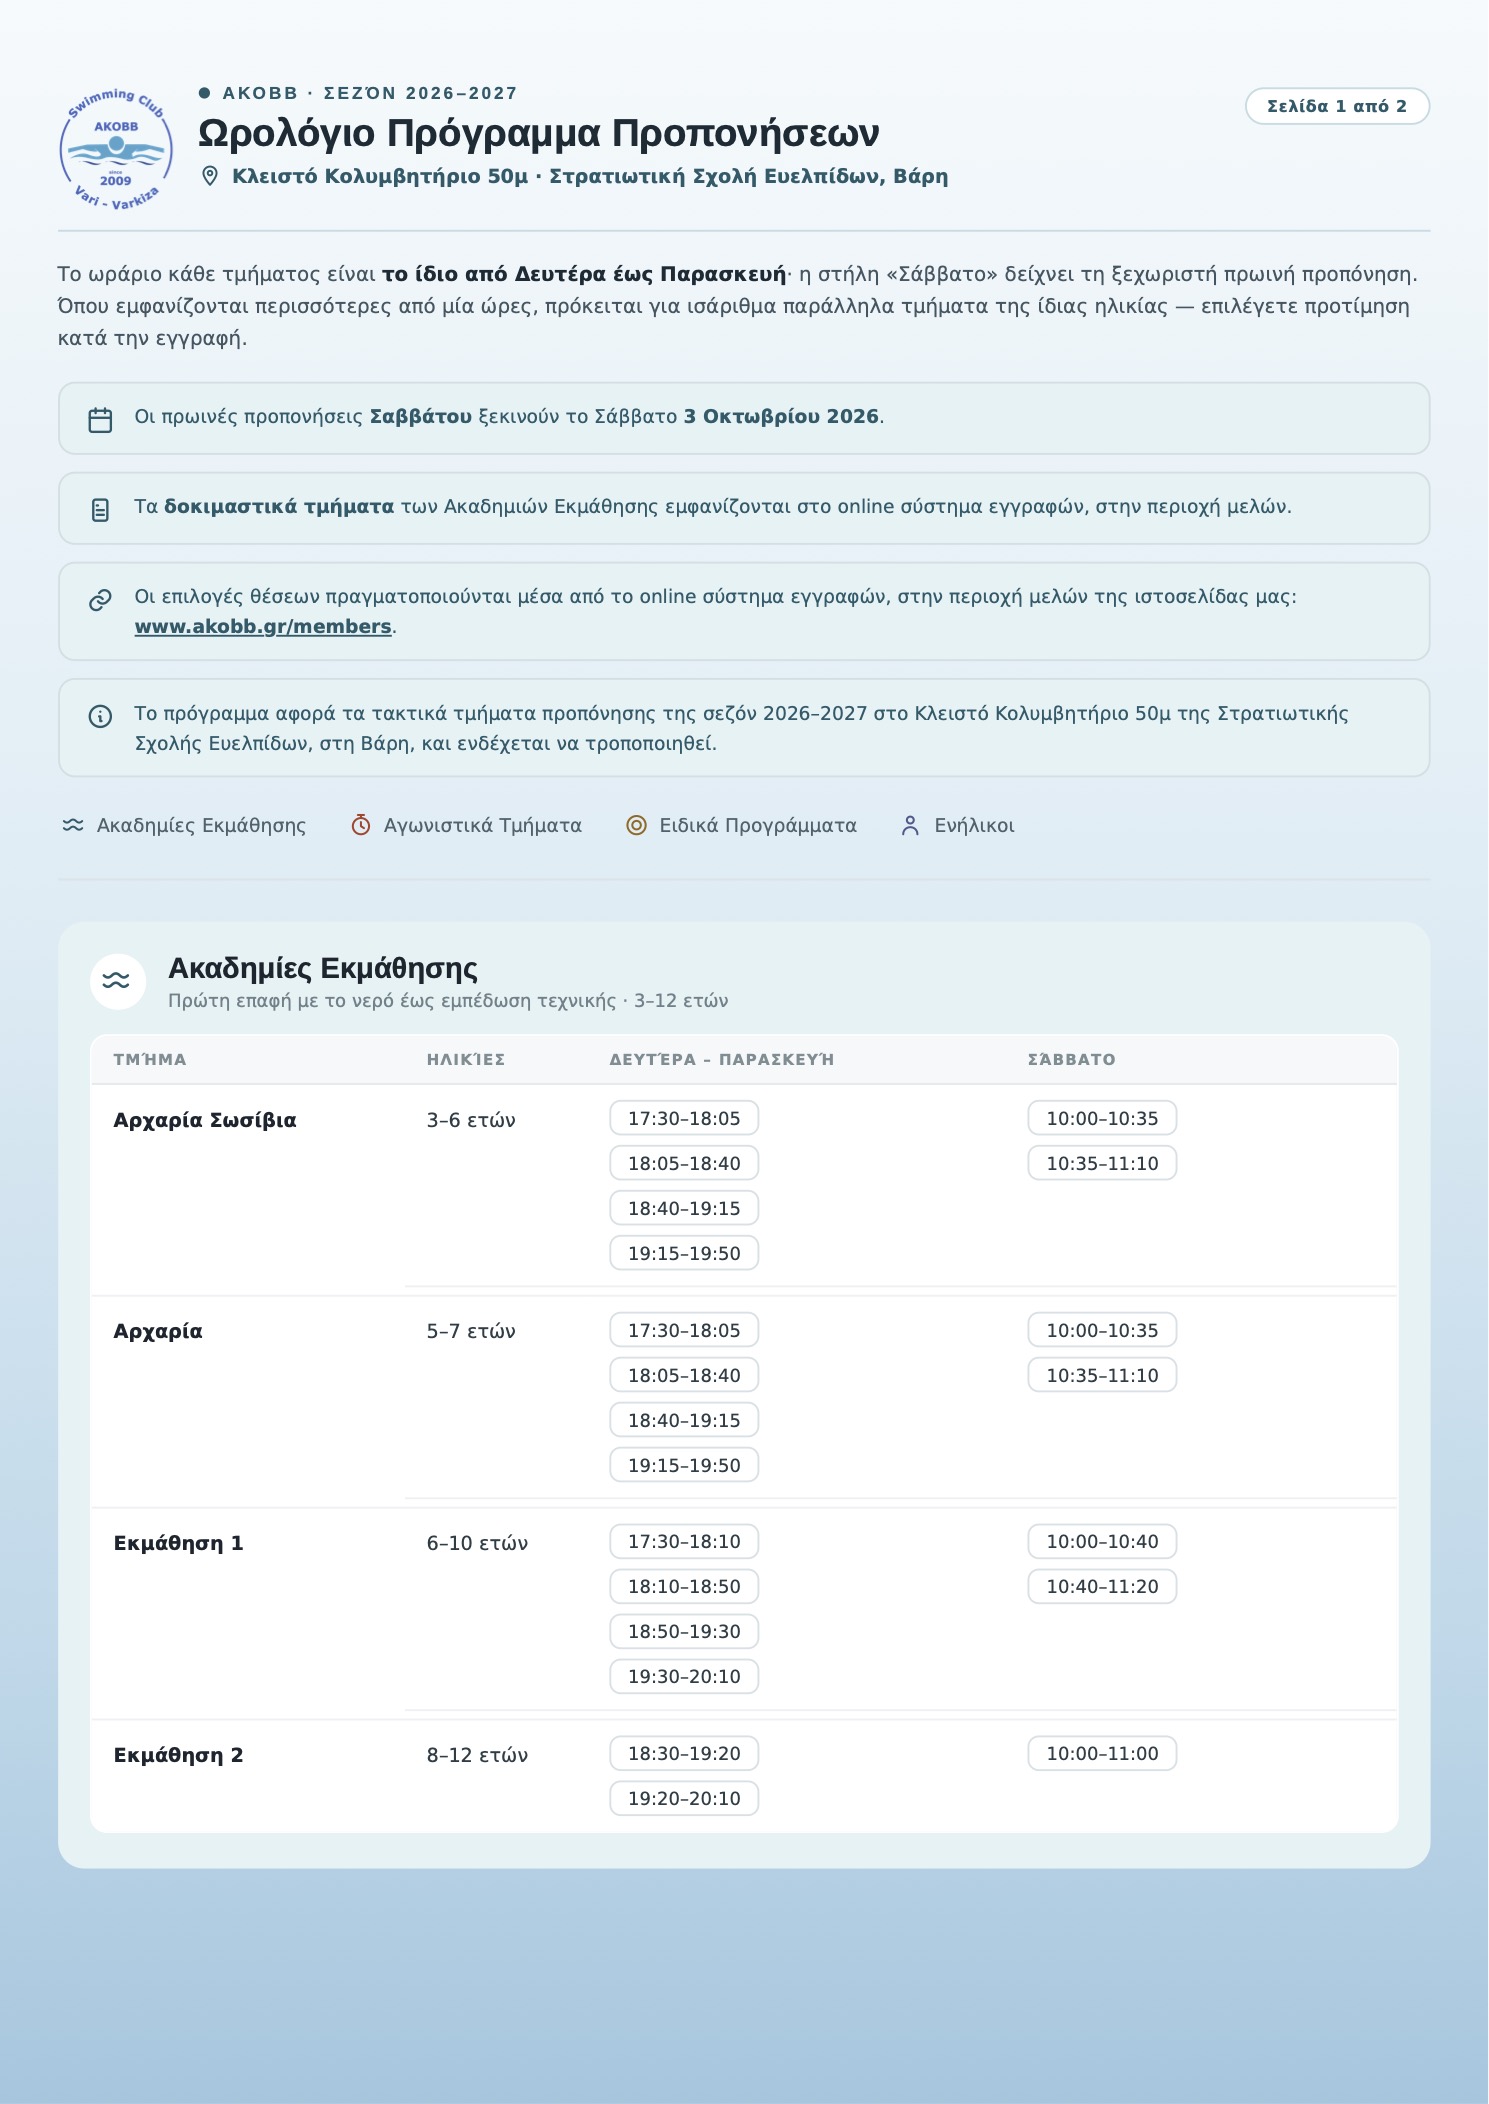
Task: Click the stopwatch icon for Αγωνιστικά Τμήματα
Action: pyautogui.click(x=361, y=825)
